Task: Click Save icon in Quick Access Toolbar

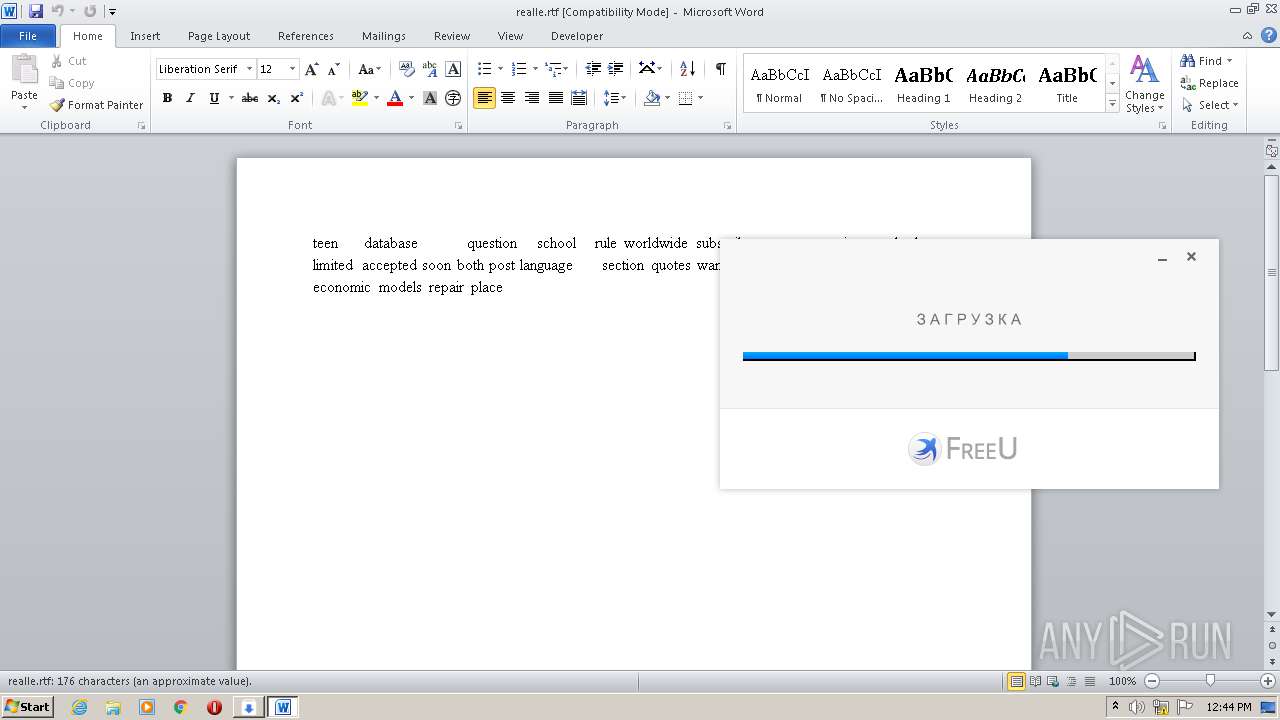Action: [36, 11]
